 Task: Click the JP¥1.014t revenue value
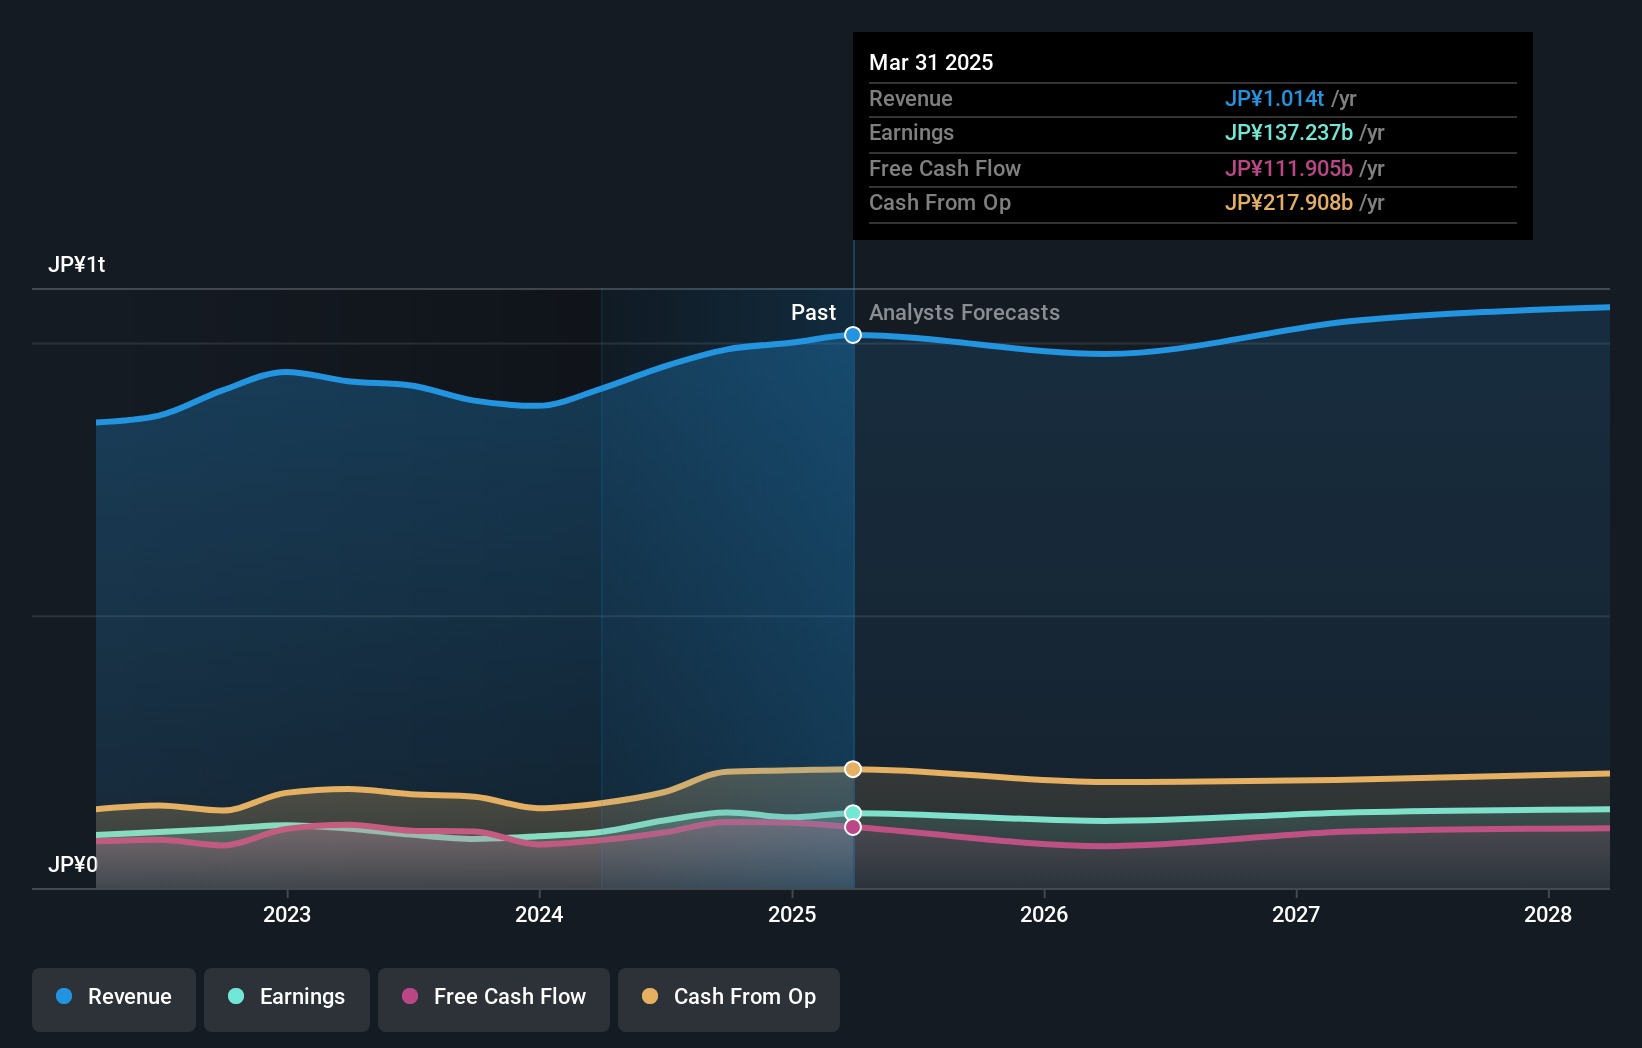pyautogui.click(x=1274, y=98)
